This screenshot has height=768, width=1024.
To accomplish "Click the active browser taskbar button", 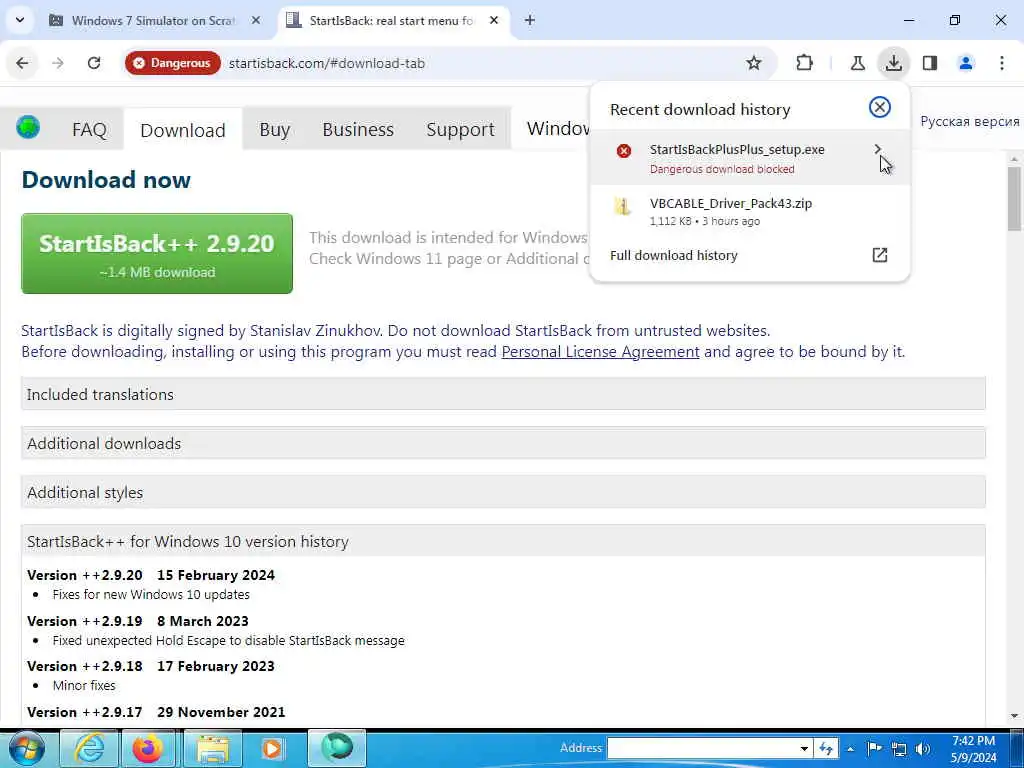I will 337,748.
